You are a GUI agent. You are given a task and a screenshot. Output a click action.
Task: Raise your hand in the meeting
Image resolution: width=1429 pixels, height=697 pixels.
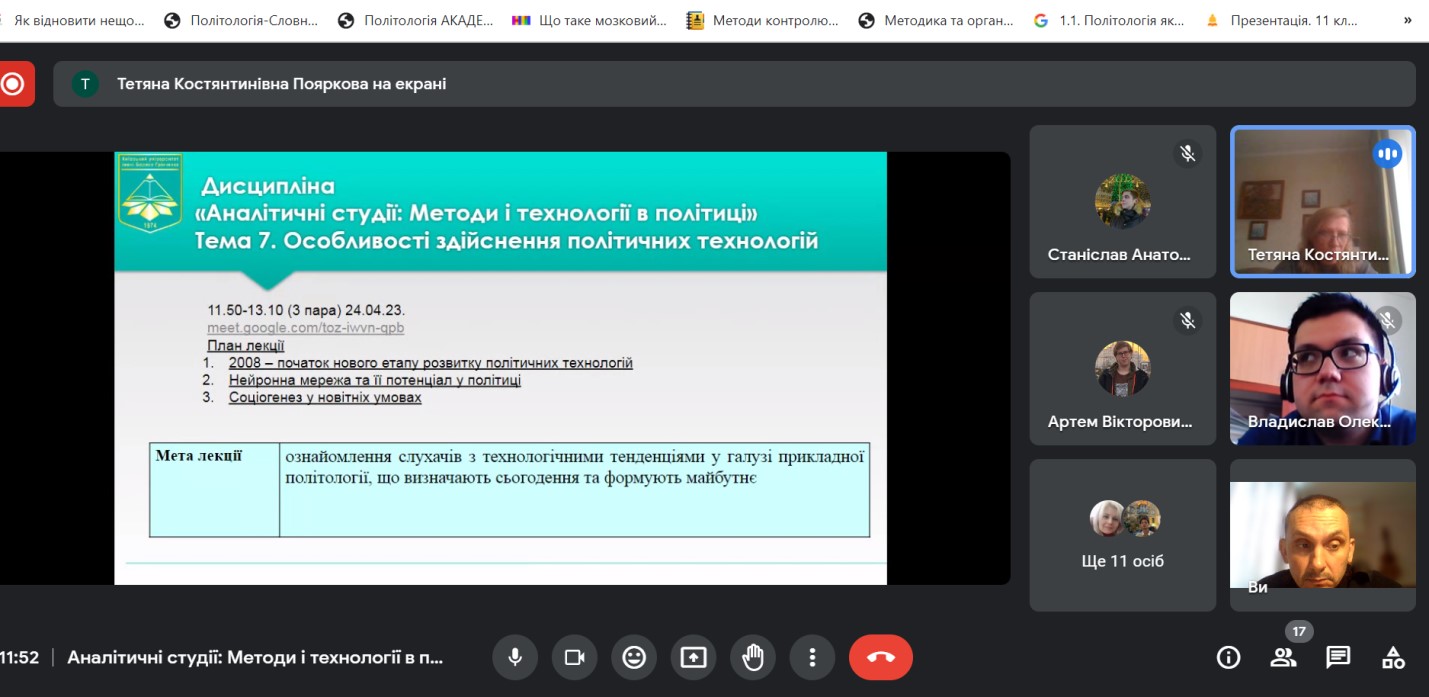click(753, 657)
